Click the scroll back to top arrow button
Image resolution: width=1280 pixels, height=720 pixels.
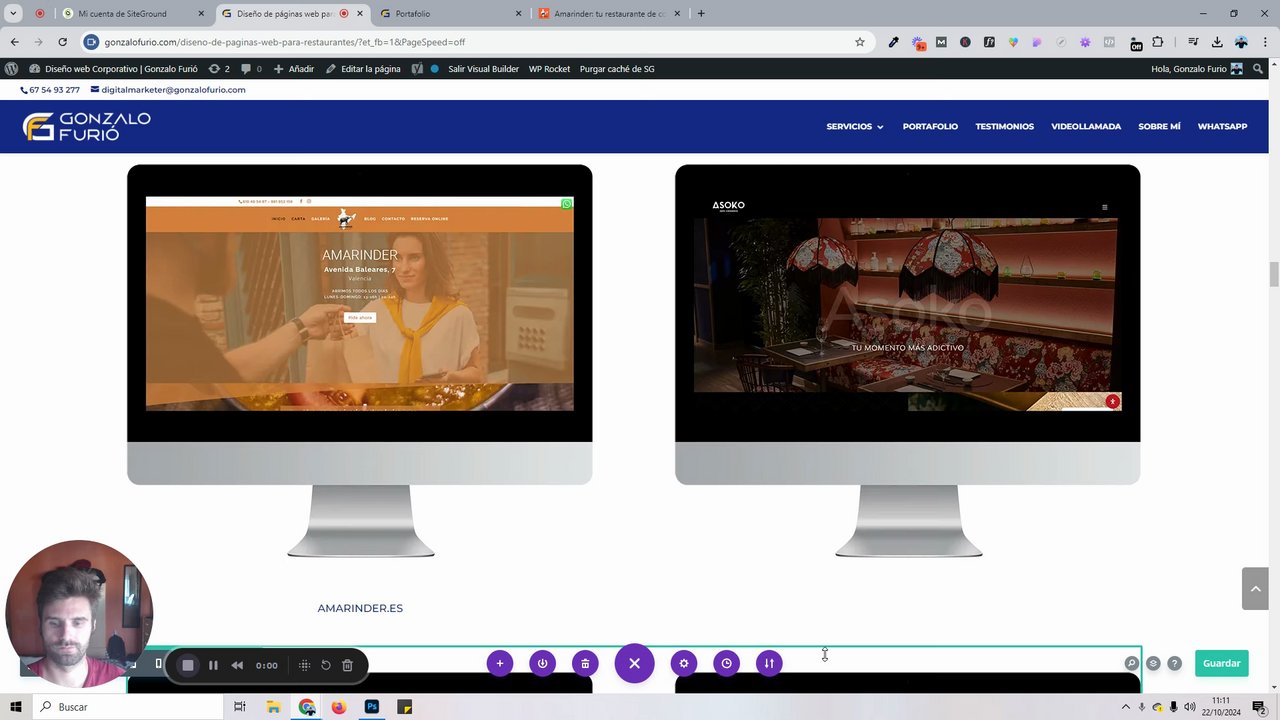pos(1255,589)
